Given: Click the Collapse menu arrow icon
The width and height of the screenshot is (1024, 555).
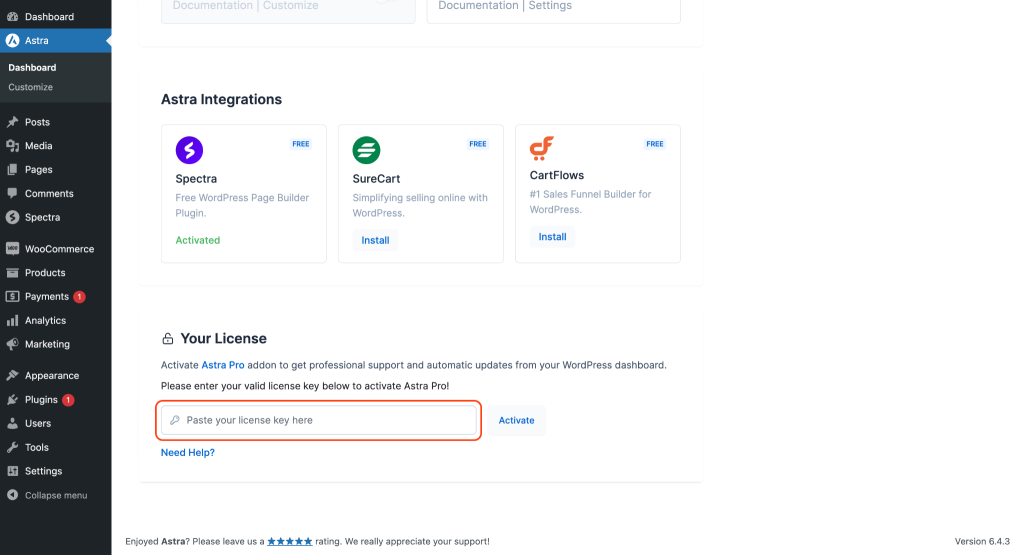Looking at the screenshot, I should (12, 495).
